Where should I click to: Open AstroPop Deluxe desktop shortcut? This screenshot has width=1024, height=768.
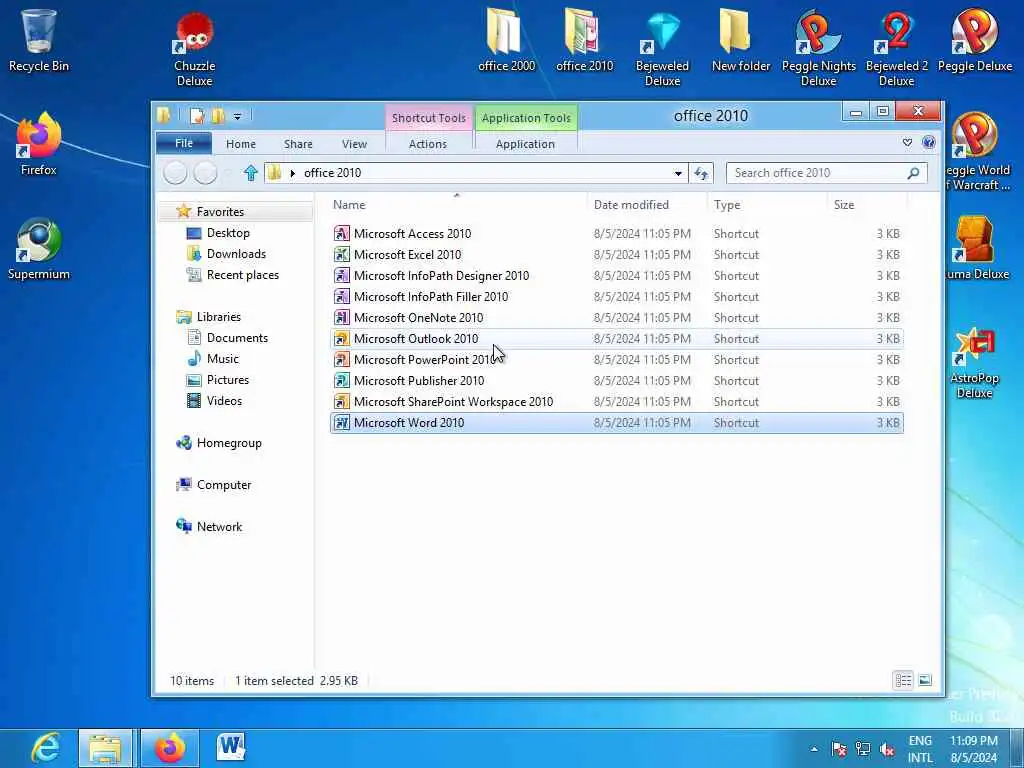point(974,363)
